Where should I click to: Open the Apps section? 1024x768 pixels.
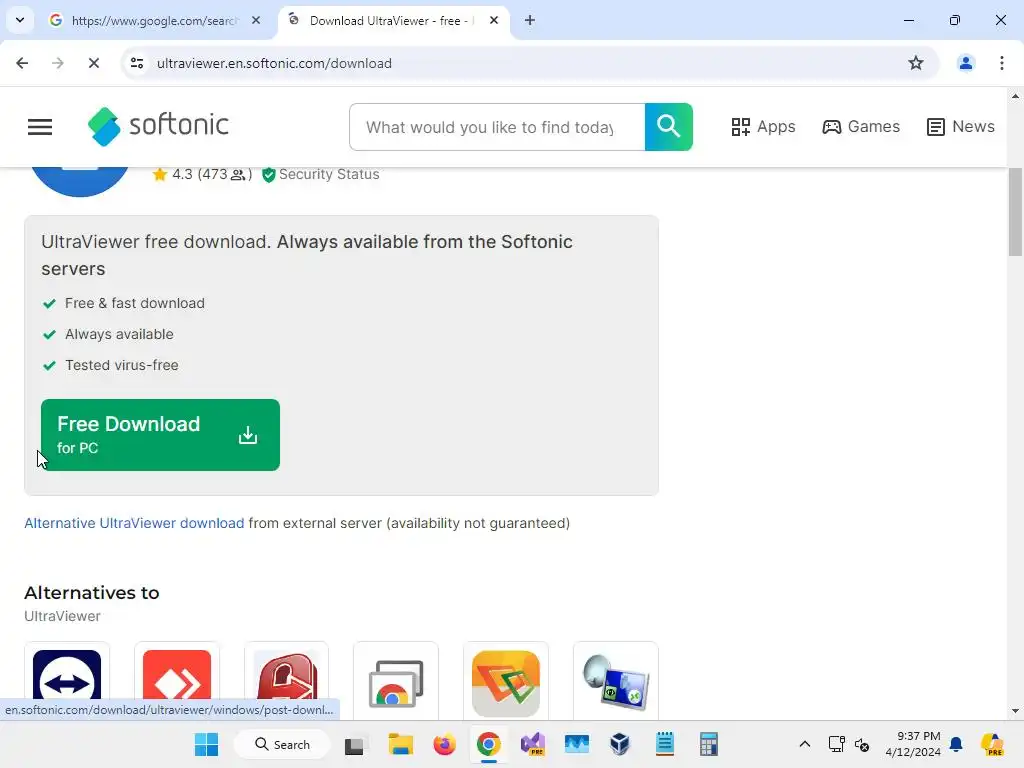click(x=763, y=127)
